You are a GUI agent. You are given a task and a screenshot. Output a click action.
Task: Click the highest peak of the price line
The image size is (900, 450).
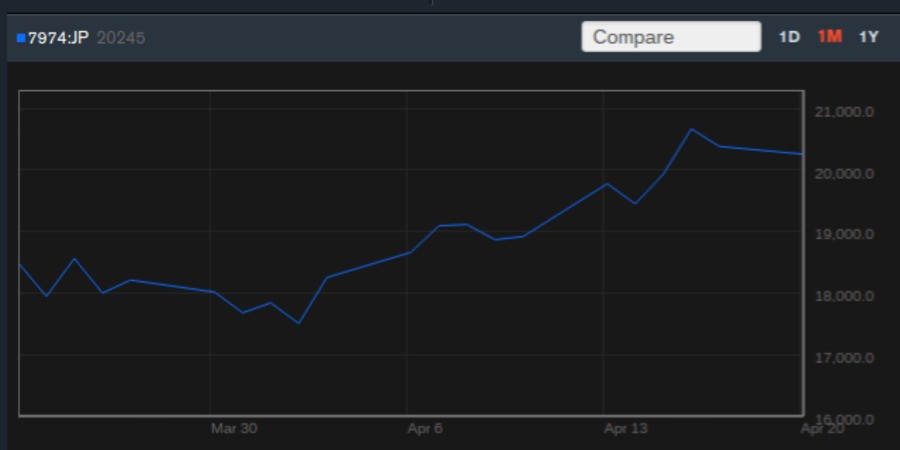[x=691, y=129]
